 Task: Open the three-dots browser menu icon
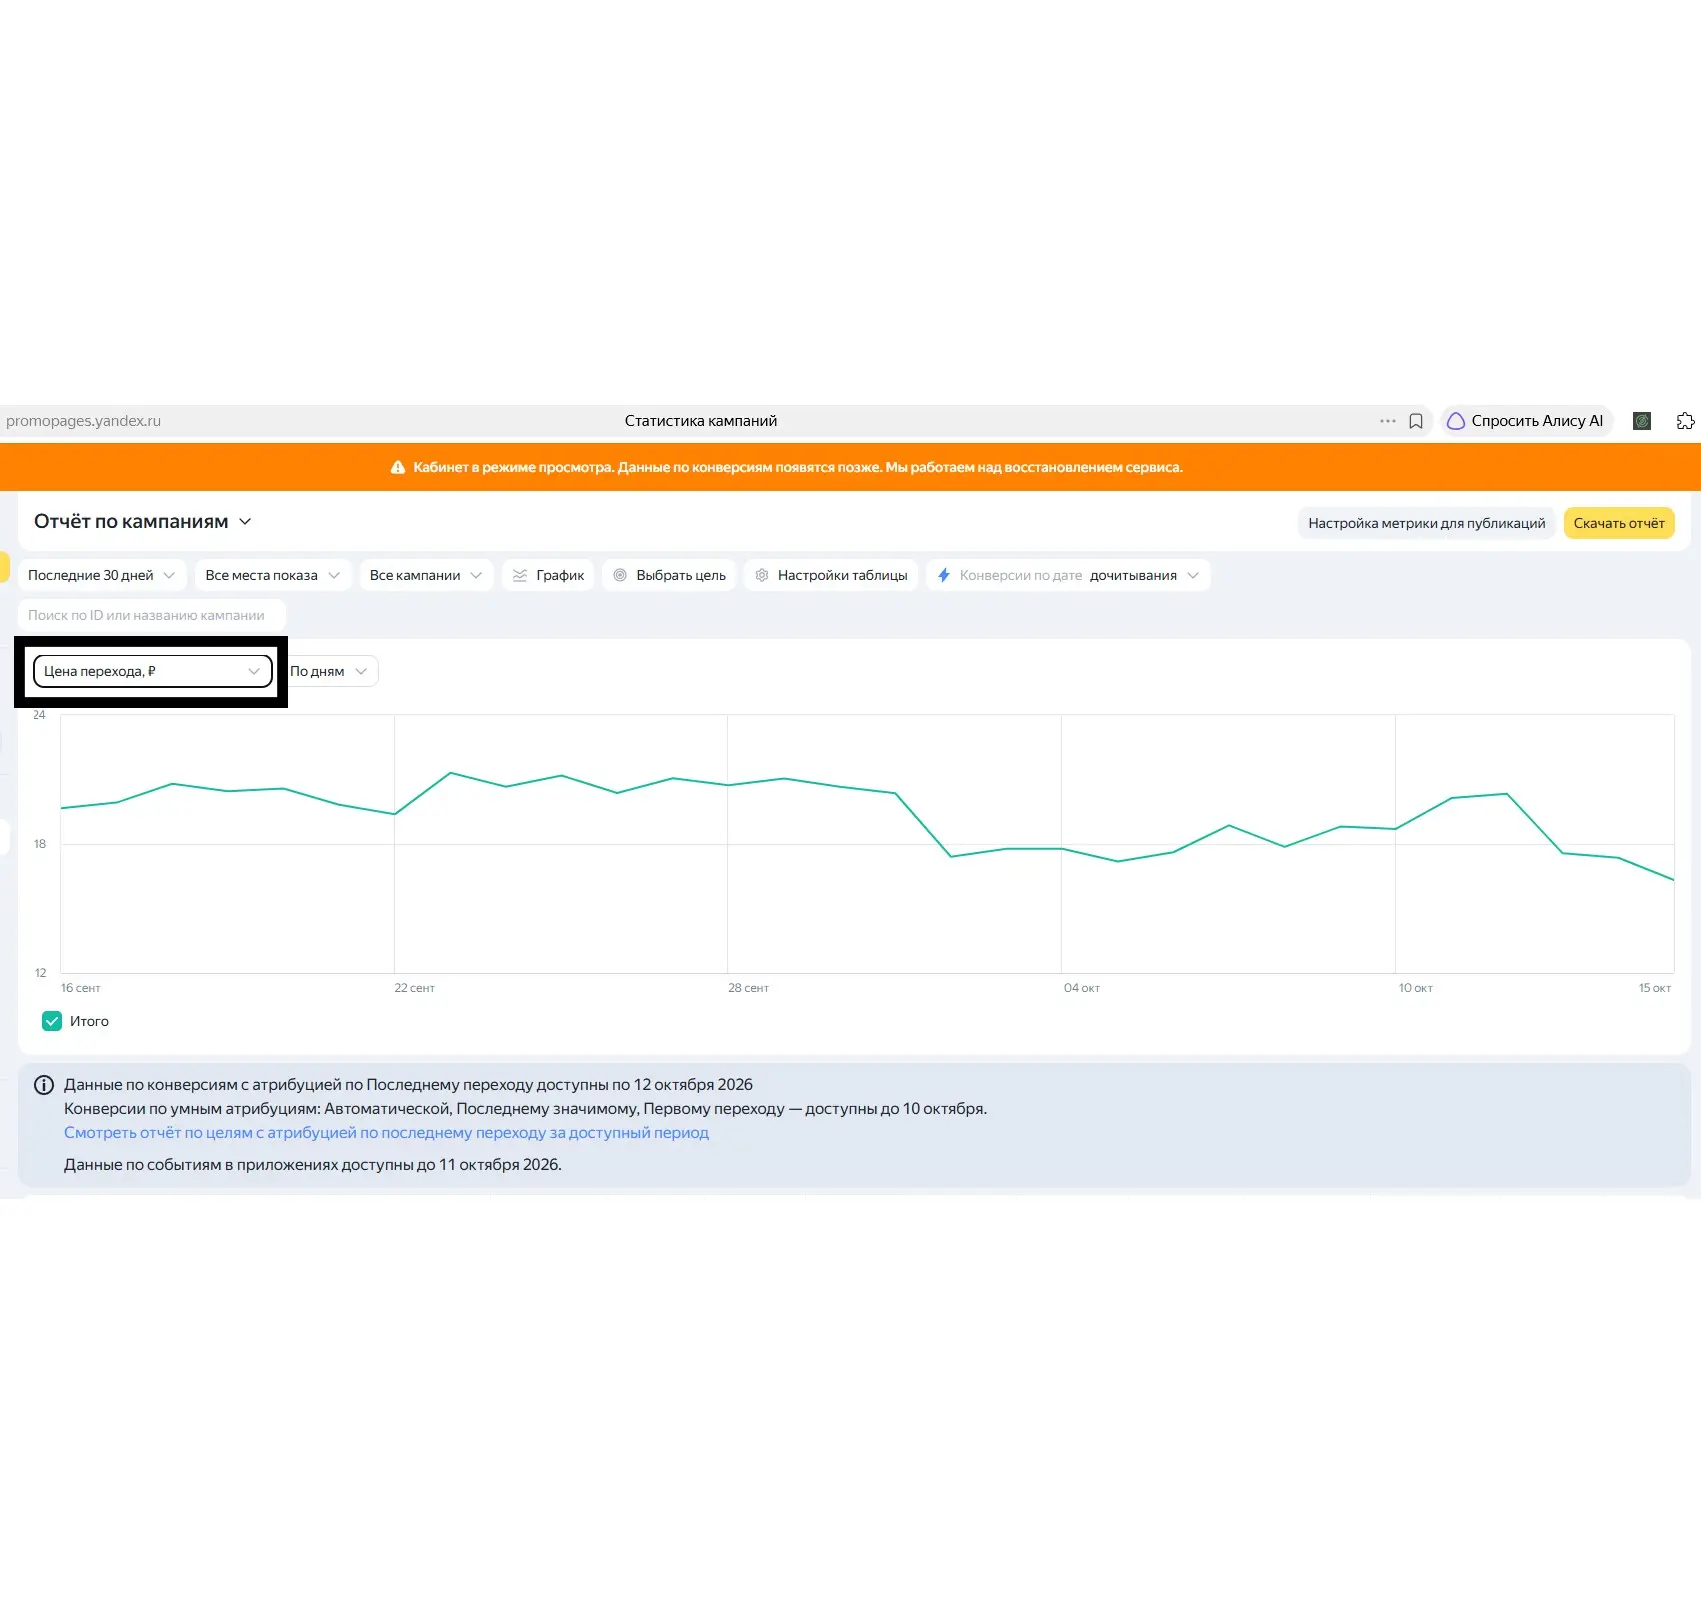click(1387, 421)
